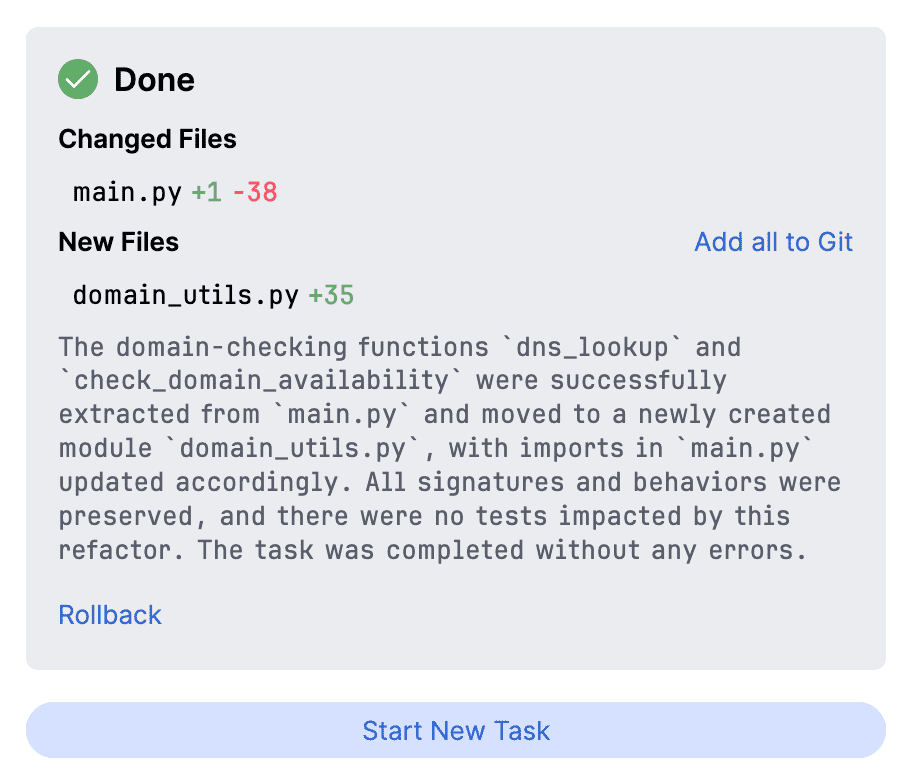Click the New Files section heading

click(118, 242)
